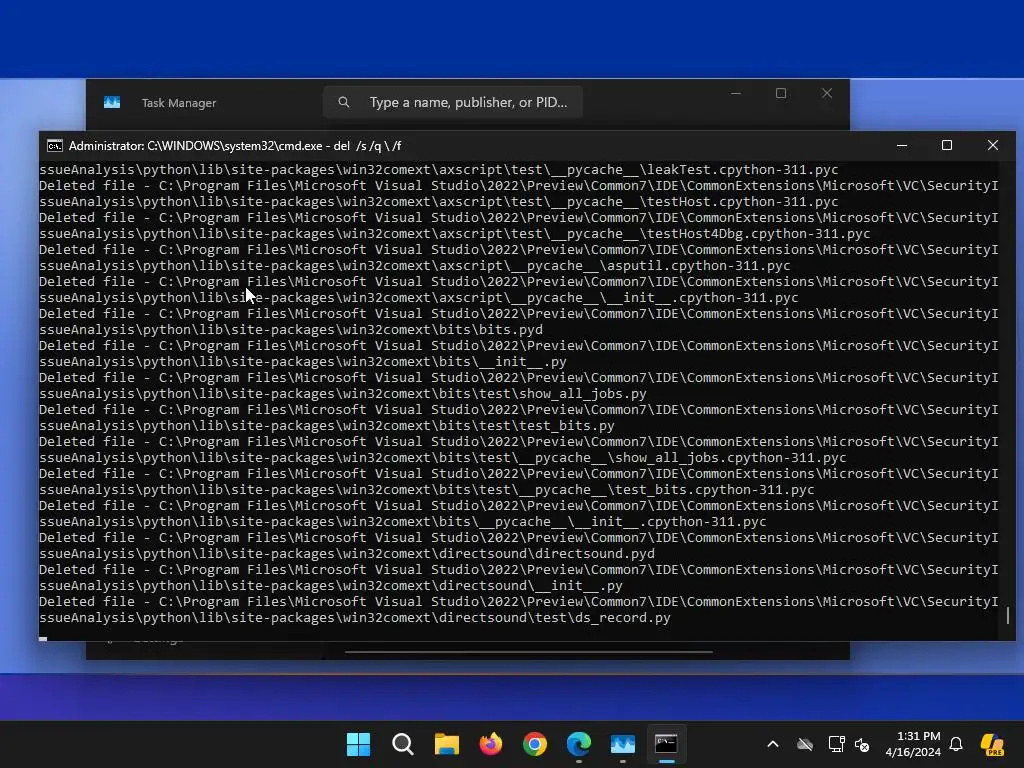Launch Firefox from the taskbar

491,744
